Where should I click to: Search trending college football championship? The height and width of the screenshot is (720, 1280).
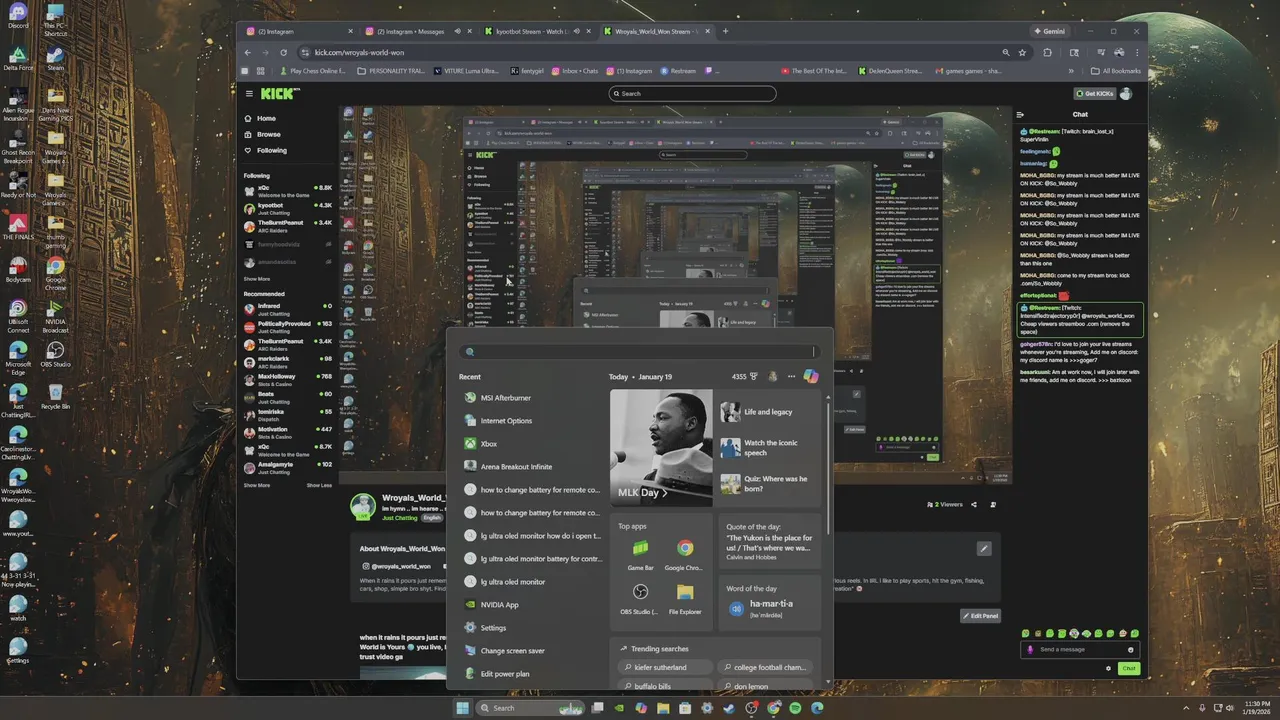coord(763,667)
